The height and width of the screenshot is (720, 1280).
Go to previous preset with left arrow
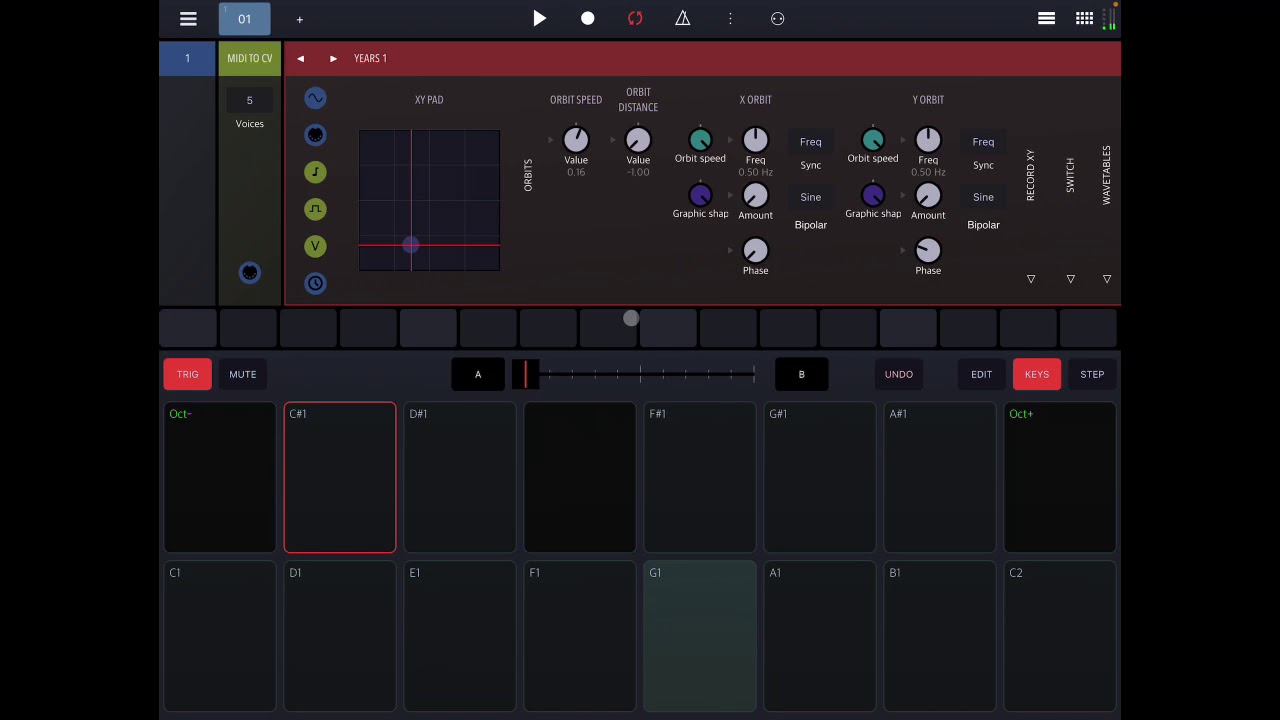point(300,58)
